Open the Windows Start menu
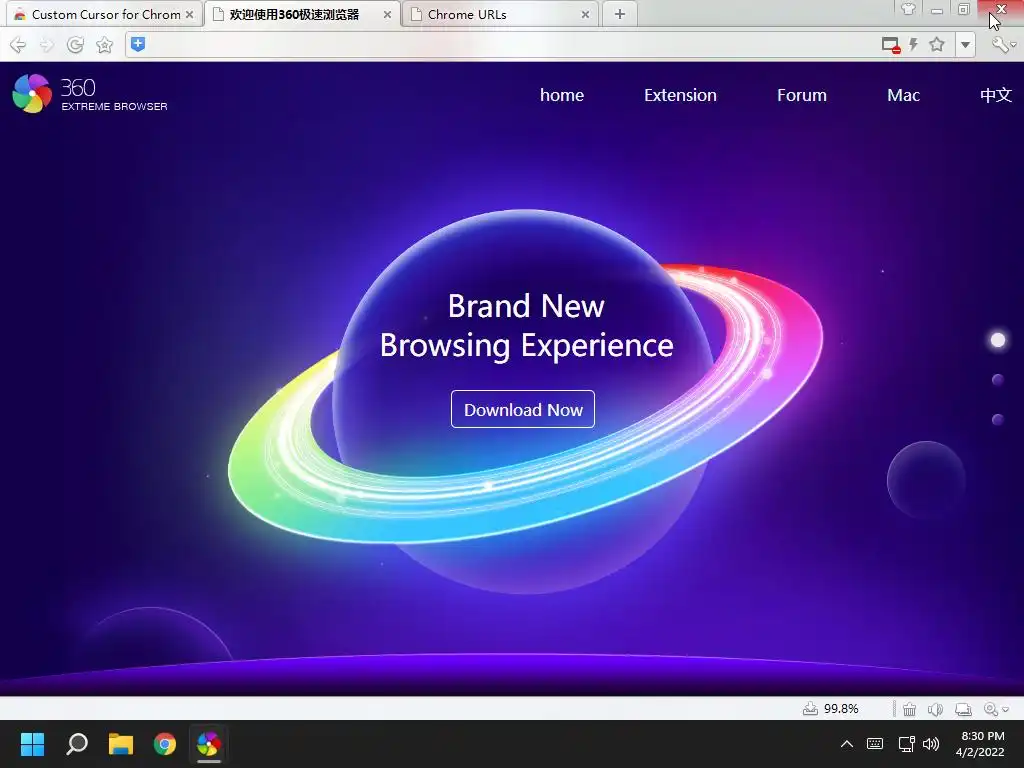The image size is (1024, 768). pos(32,744)
